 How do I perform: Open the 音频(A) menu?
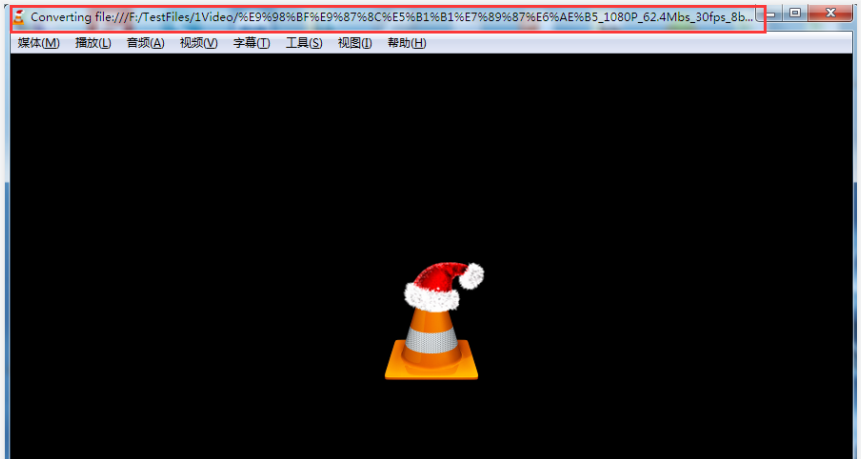coord(146,43)
